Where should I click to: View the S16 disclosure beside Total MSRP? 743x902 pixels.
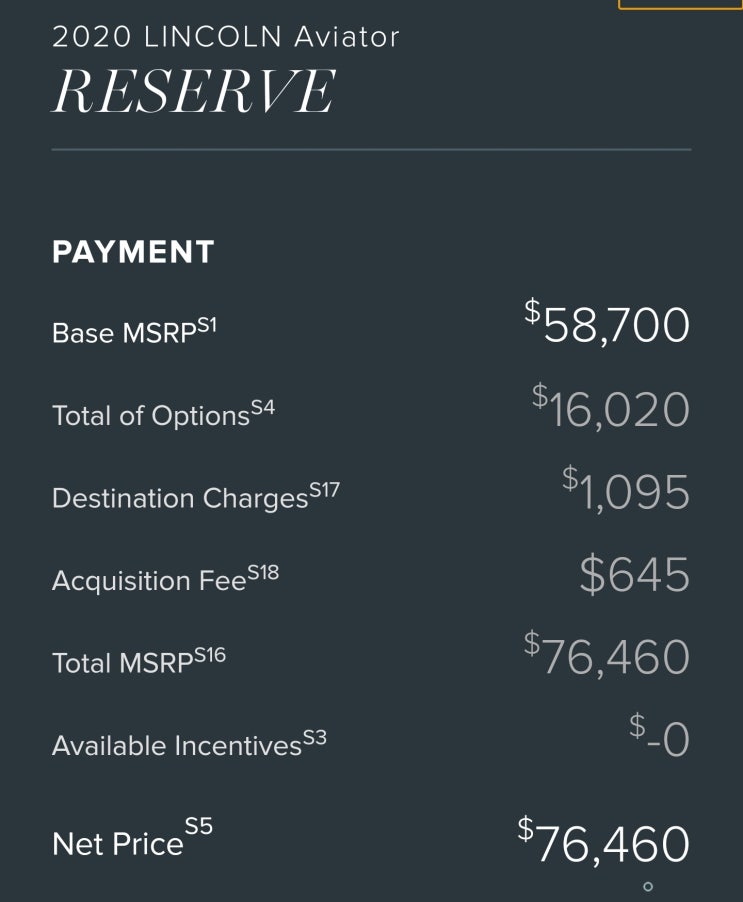pyautogui.click(x=210, y=655)
